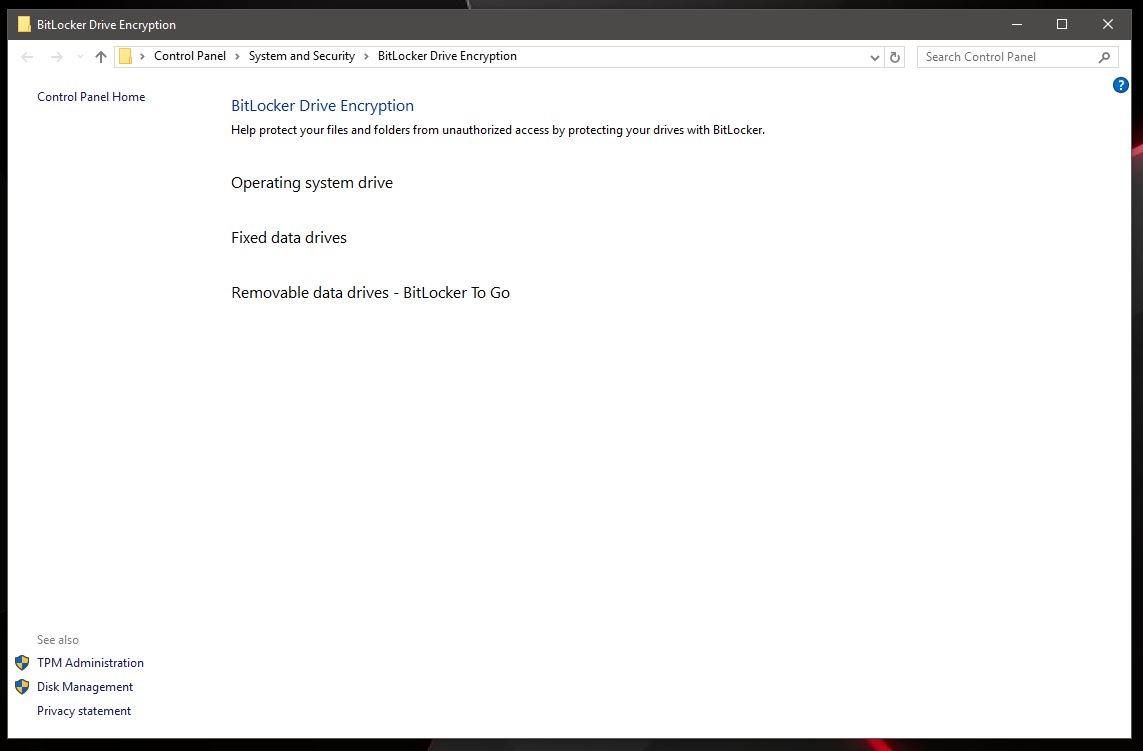Expand chevron after System and Security
Image resolution: width=1143 pixels, height=751 pixels.
click(x=366, y=56)
